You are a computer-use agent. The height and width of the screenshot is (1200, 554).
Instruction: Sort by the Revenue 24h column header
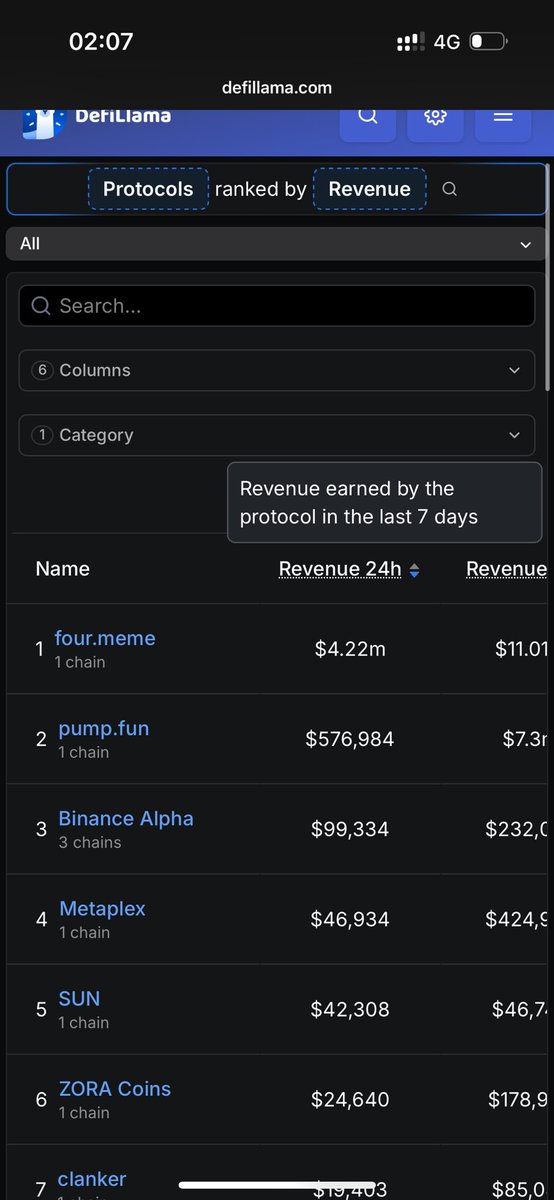(x=340, y=569)
